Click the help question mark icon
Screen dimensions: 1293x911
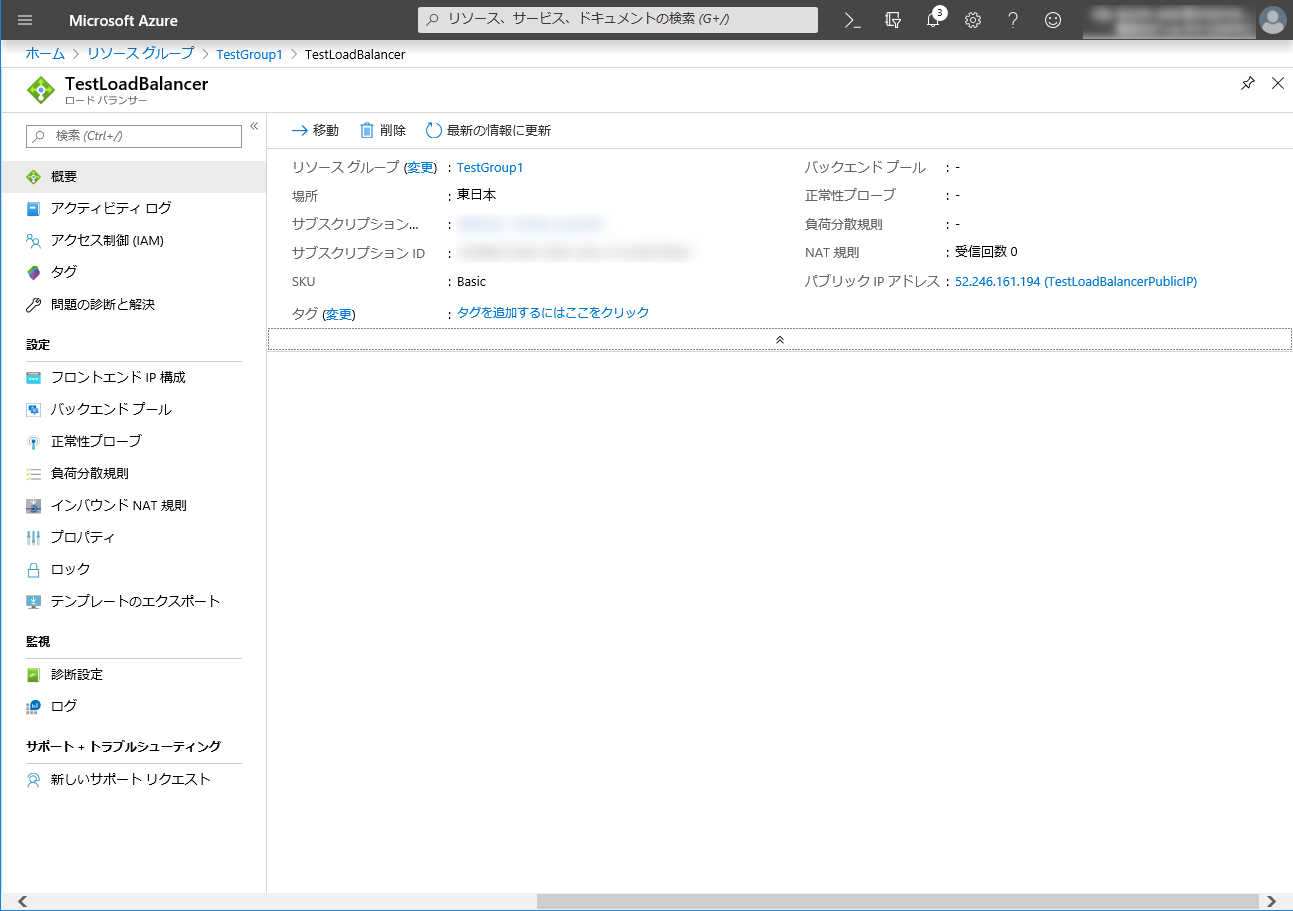point(1012,20)
